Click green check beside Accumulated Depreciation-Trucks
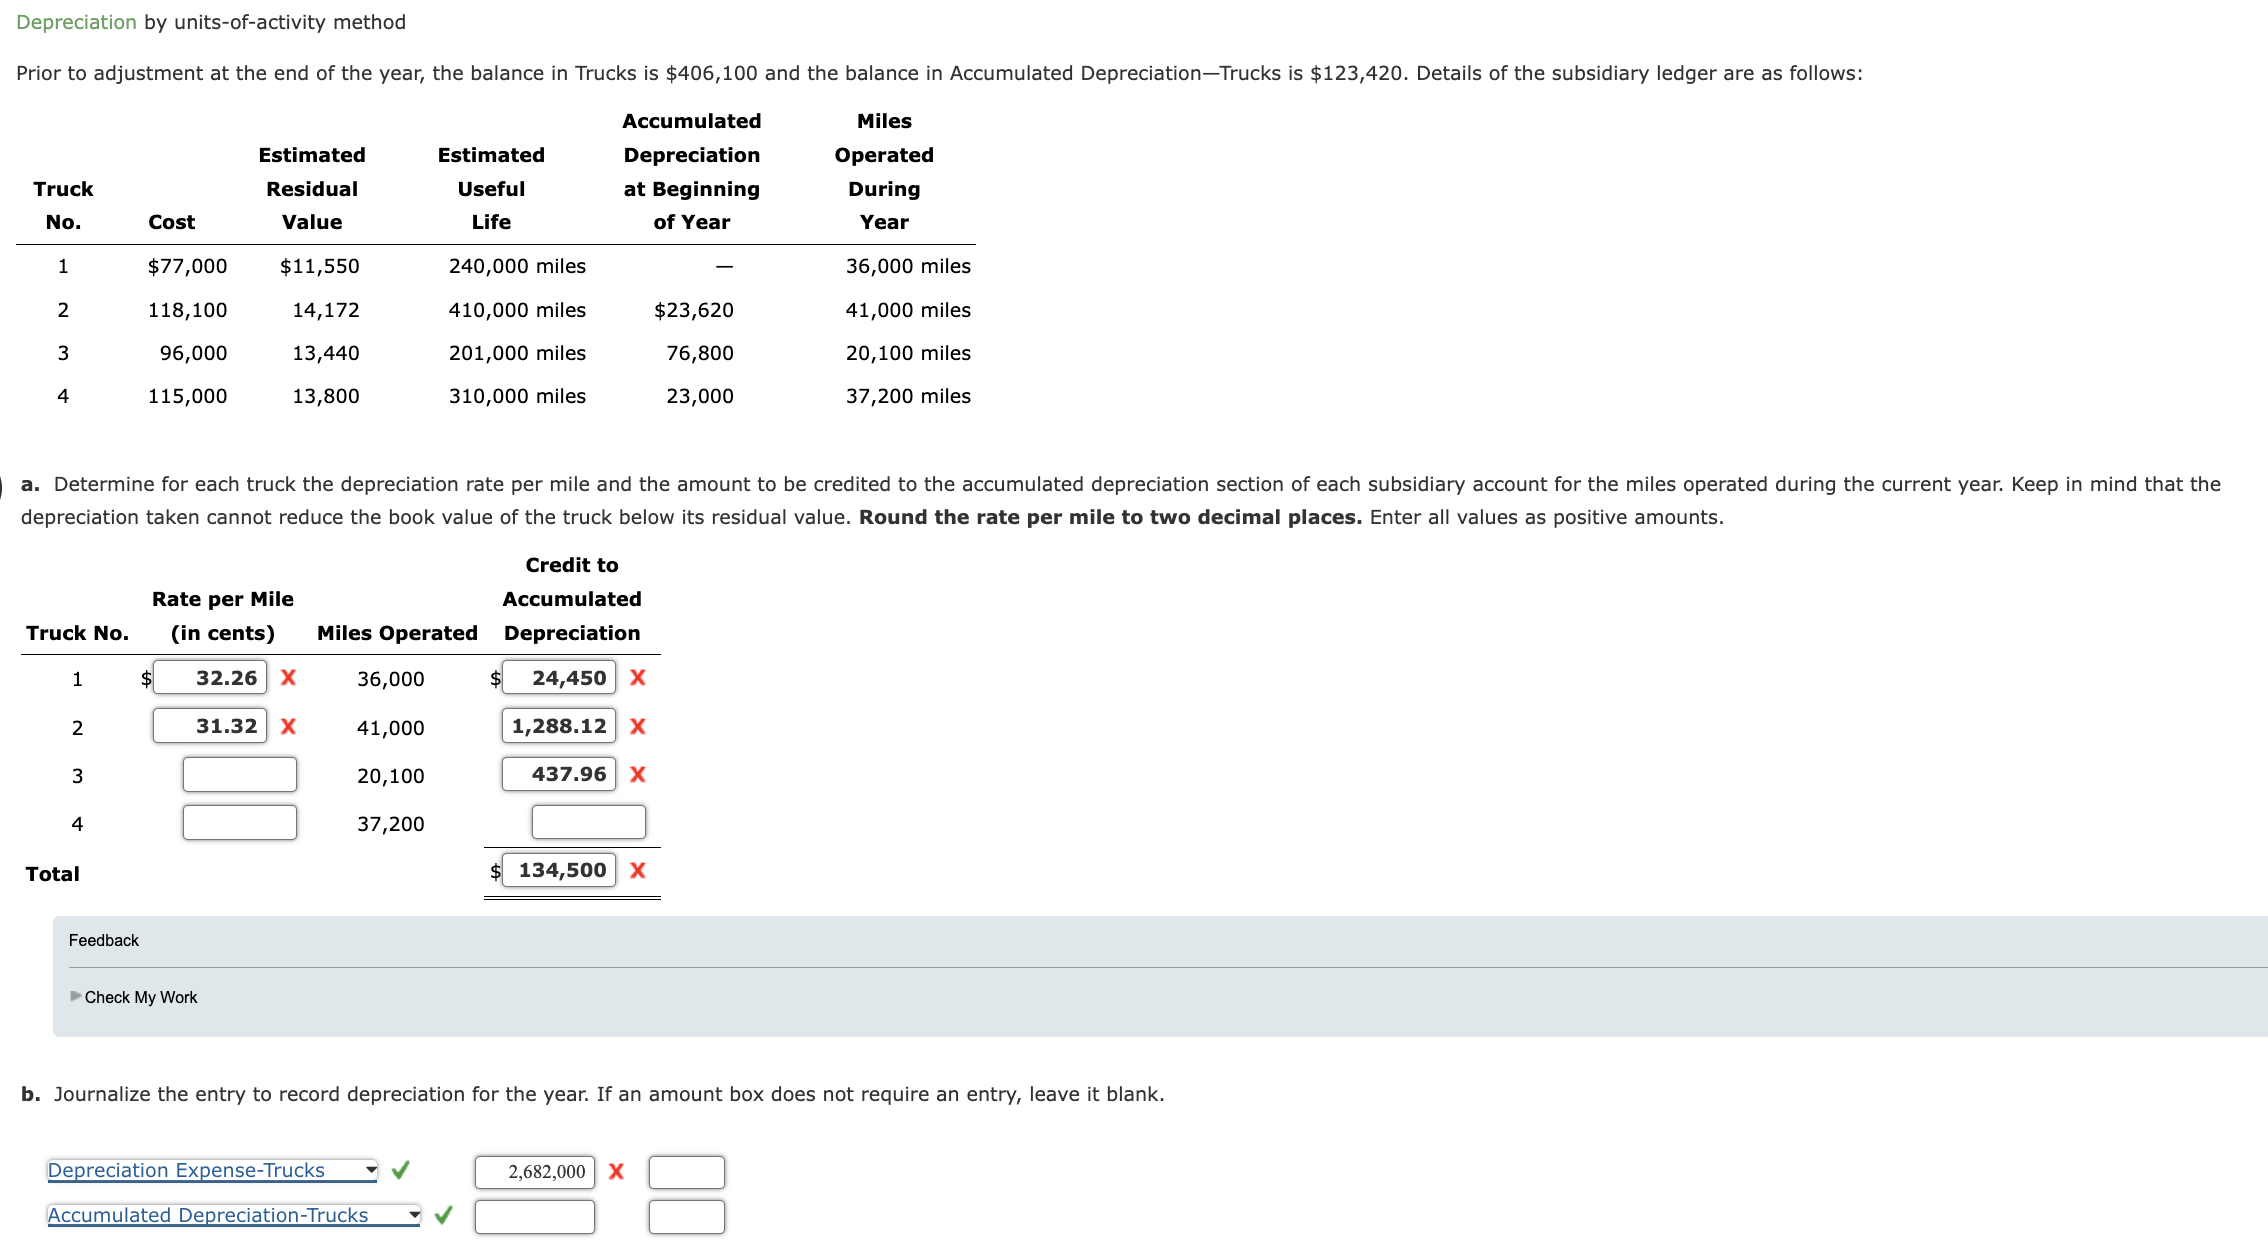 coord(444,1215)
